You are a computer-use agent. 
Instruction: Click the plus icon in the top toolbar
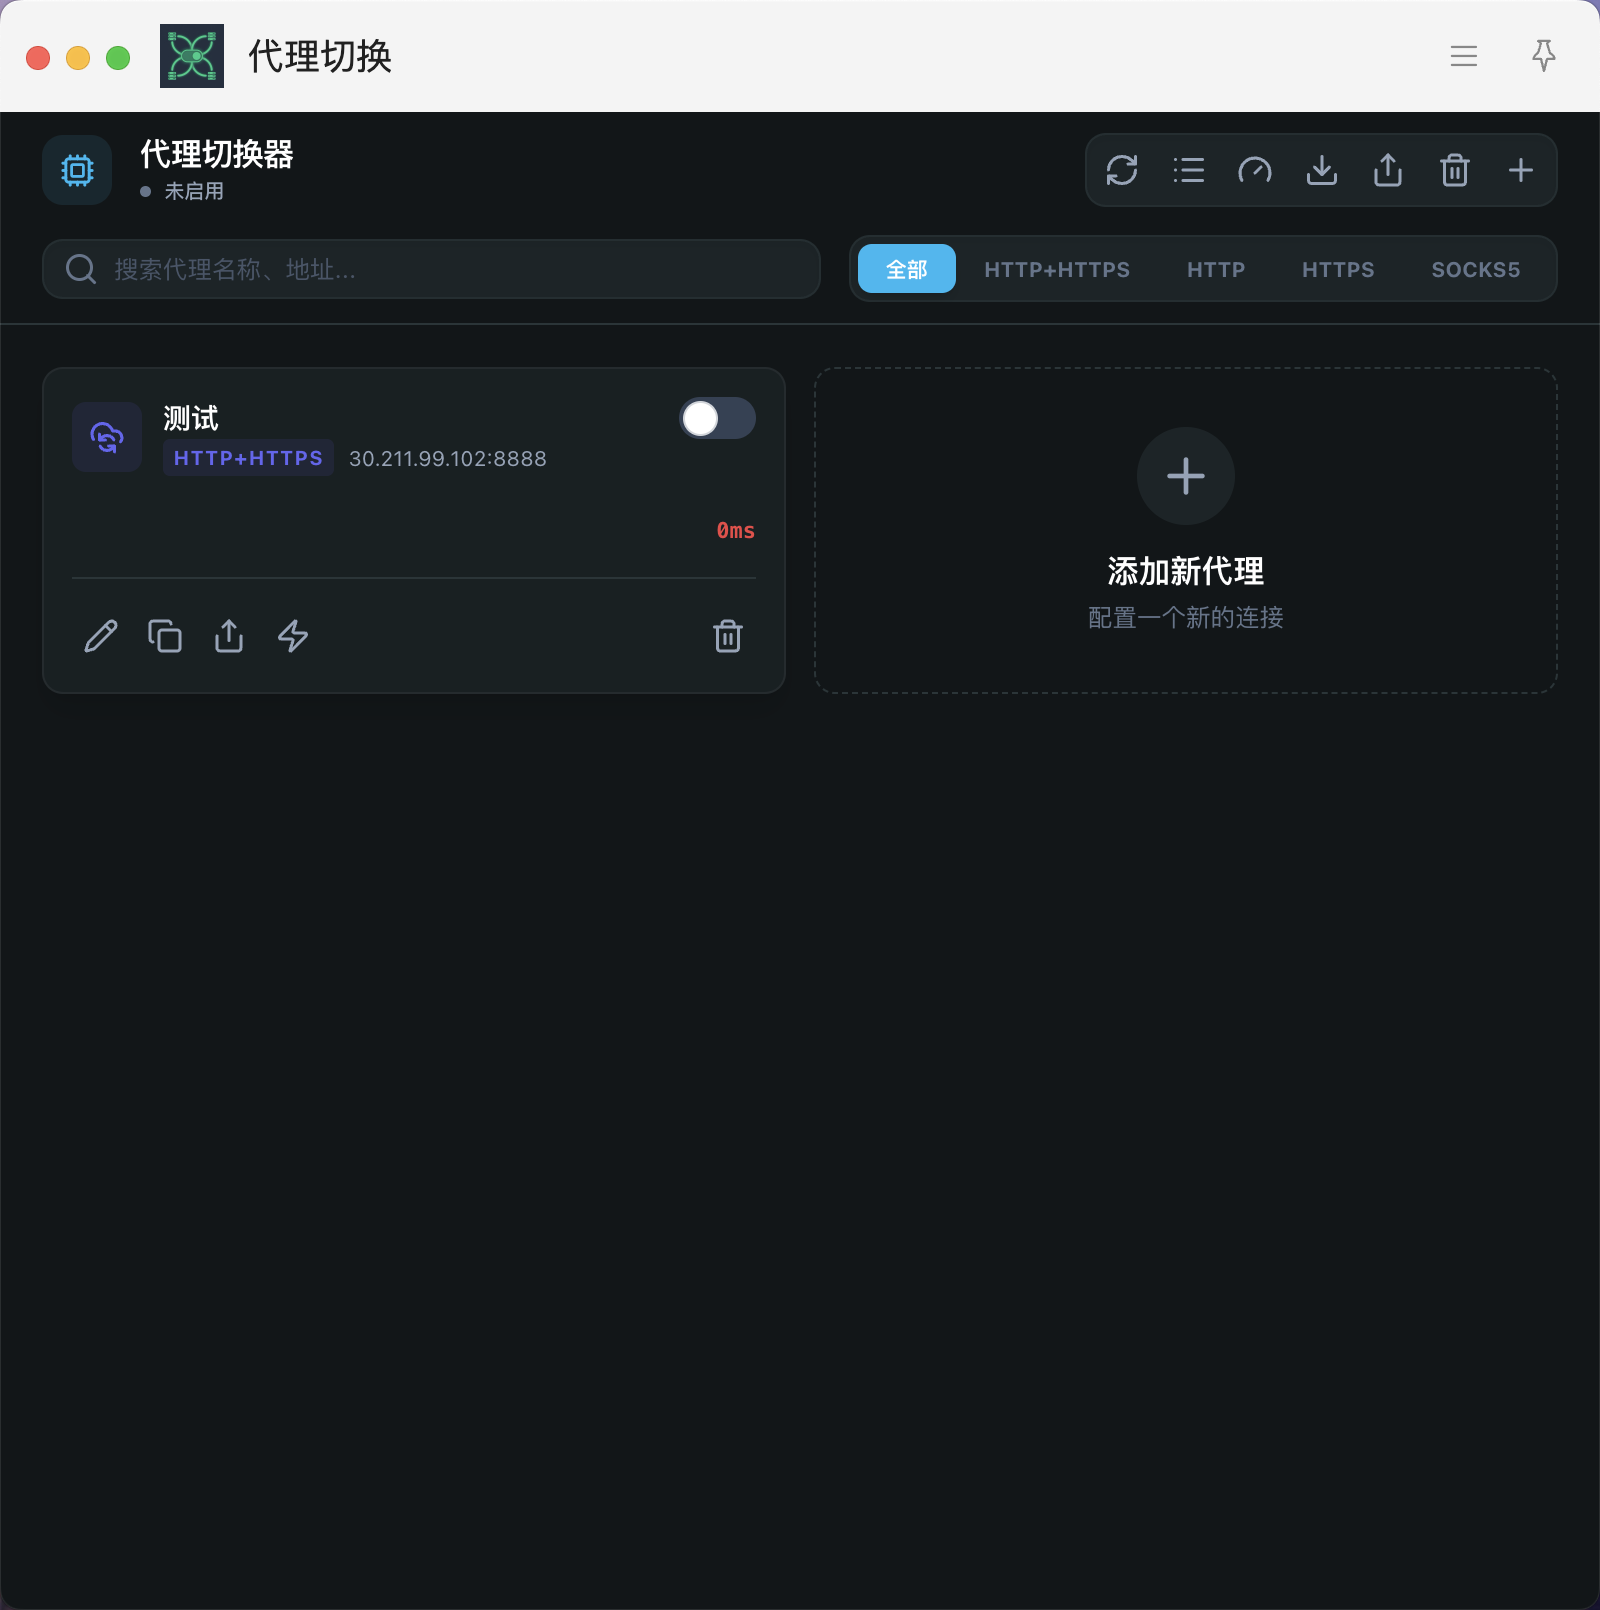(1521, 170)
